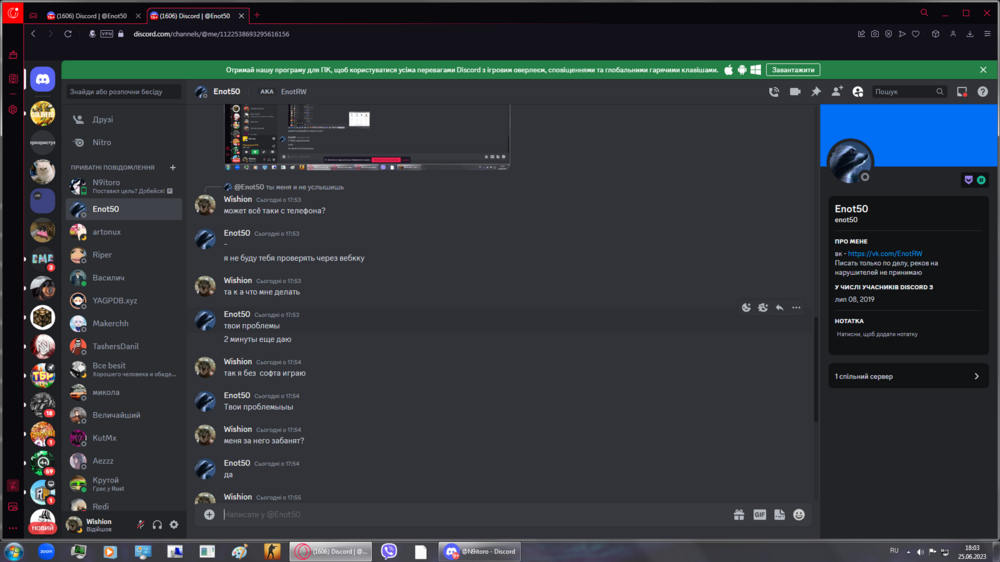The image size is (1000, 562).
Task: Open Discord home direct messages icon
Action: point(43,79)
